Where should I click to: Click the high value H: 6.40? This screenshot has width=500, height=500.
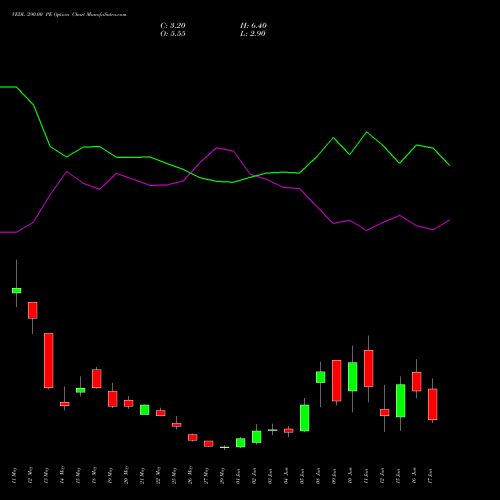pyautogui.click(x=253, y=26)
